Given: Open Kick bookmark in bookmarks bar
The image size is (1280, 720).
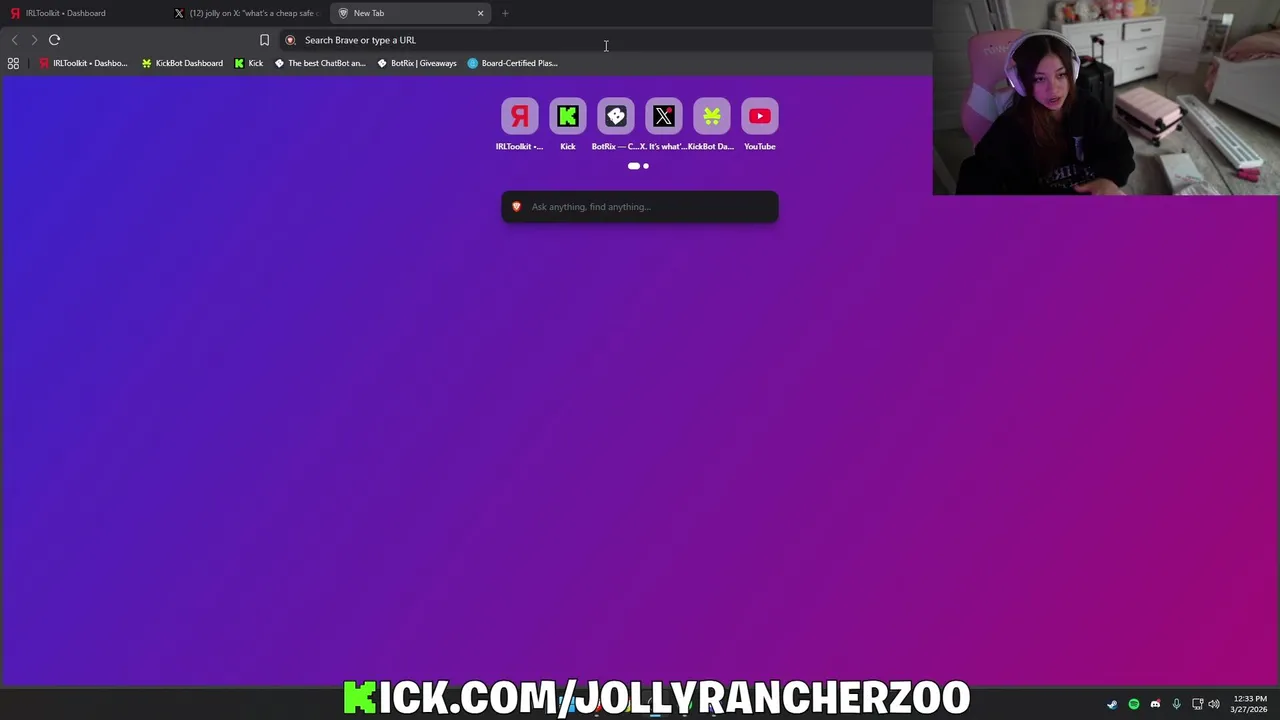Looking at the screenshot, I should [x=249, y=63].
